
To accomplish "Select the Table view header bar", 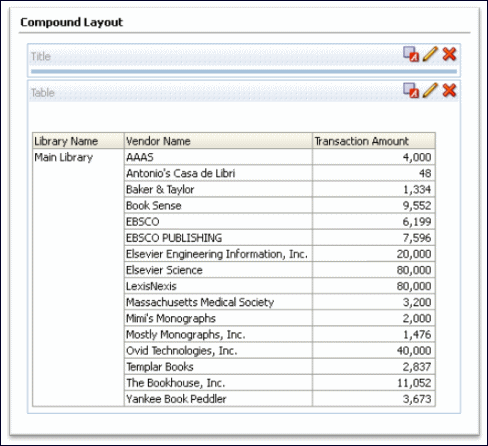I will pos(244,92).
